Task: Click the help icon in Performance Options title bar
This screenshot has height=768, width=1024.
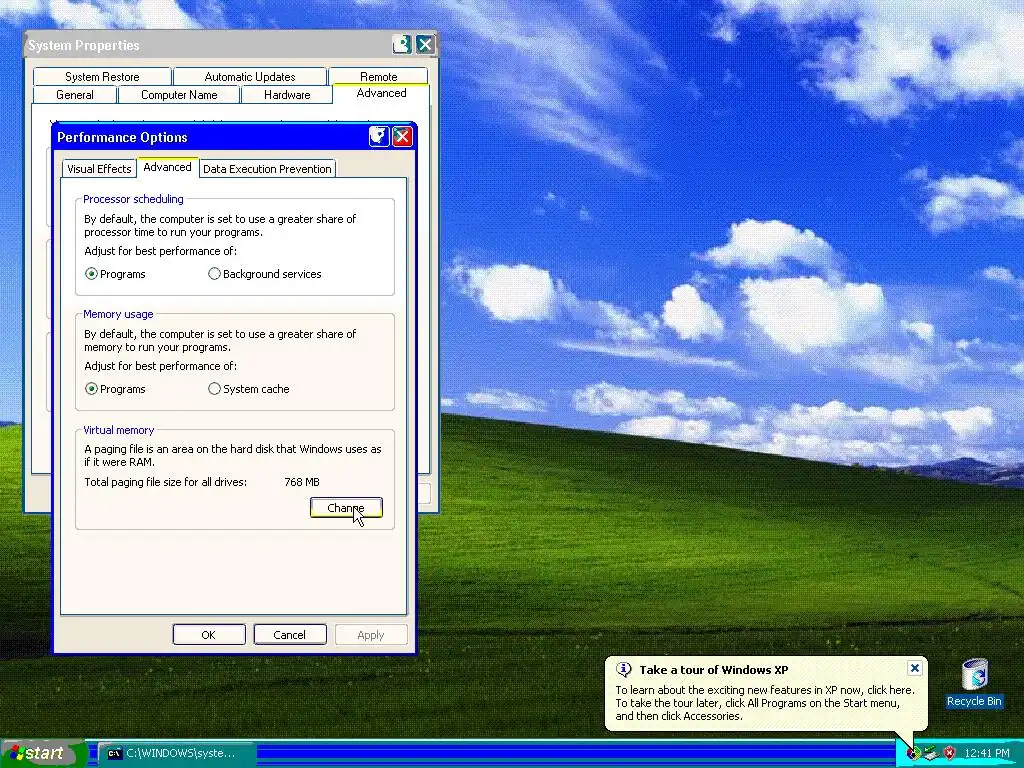Action: (379, 136)
